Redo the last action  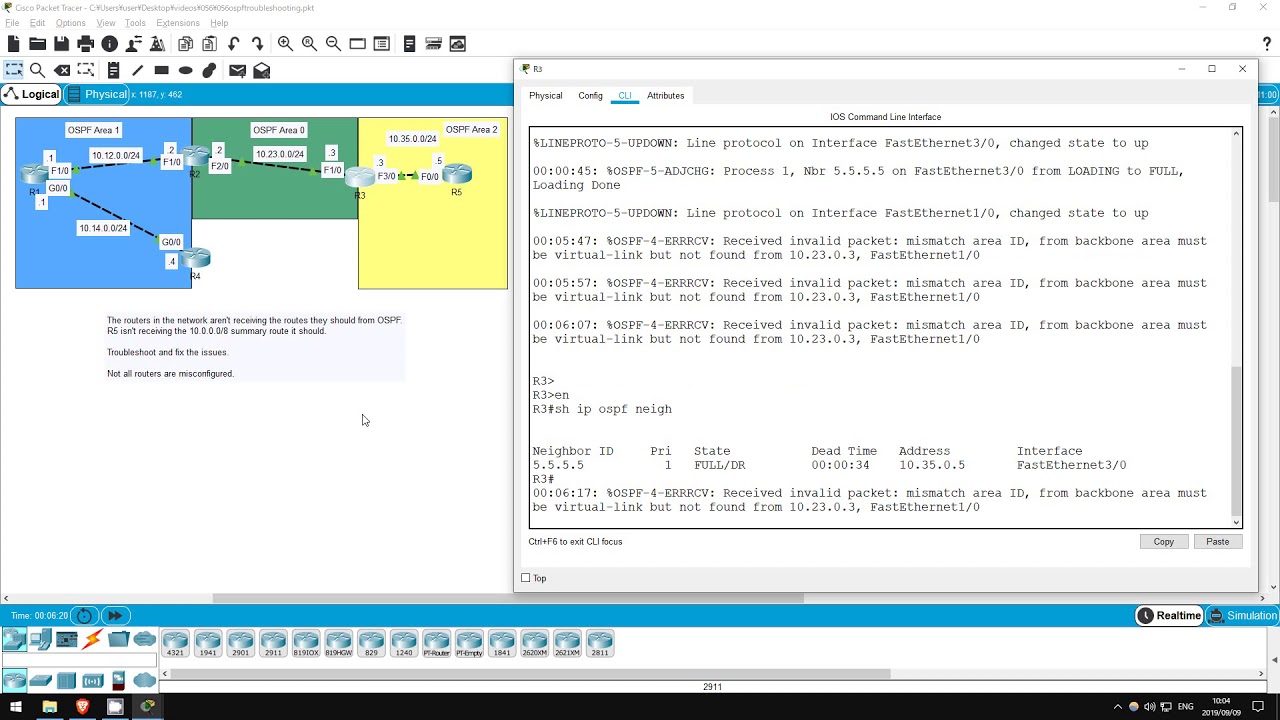tap(257, 44)
